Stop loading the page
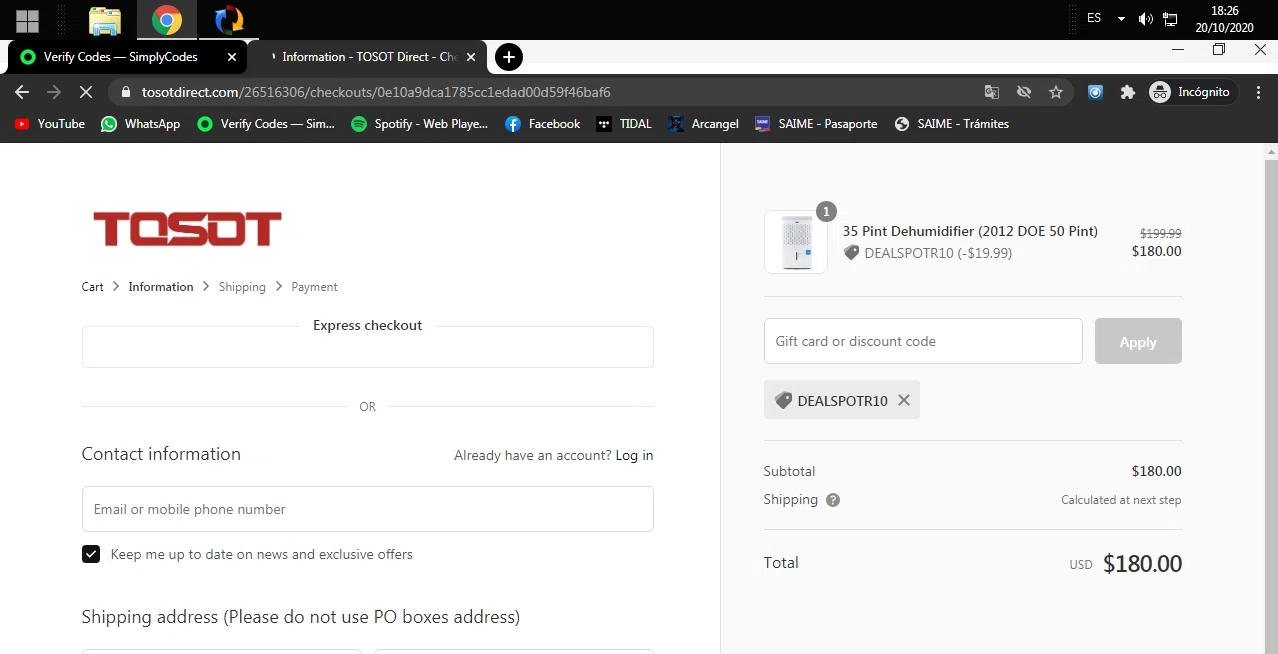The height and width of the screenshot is (654, 1278). pos(86,92)
